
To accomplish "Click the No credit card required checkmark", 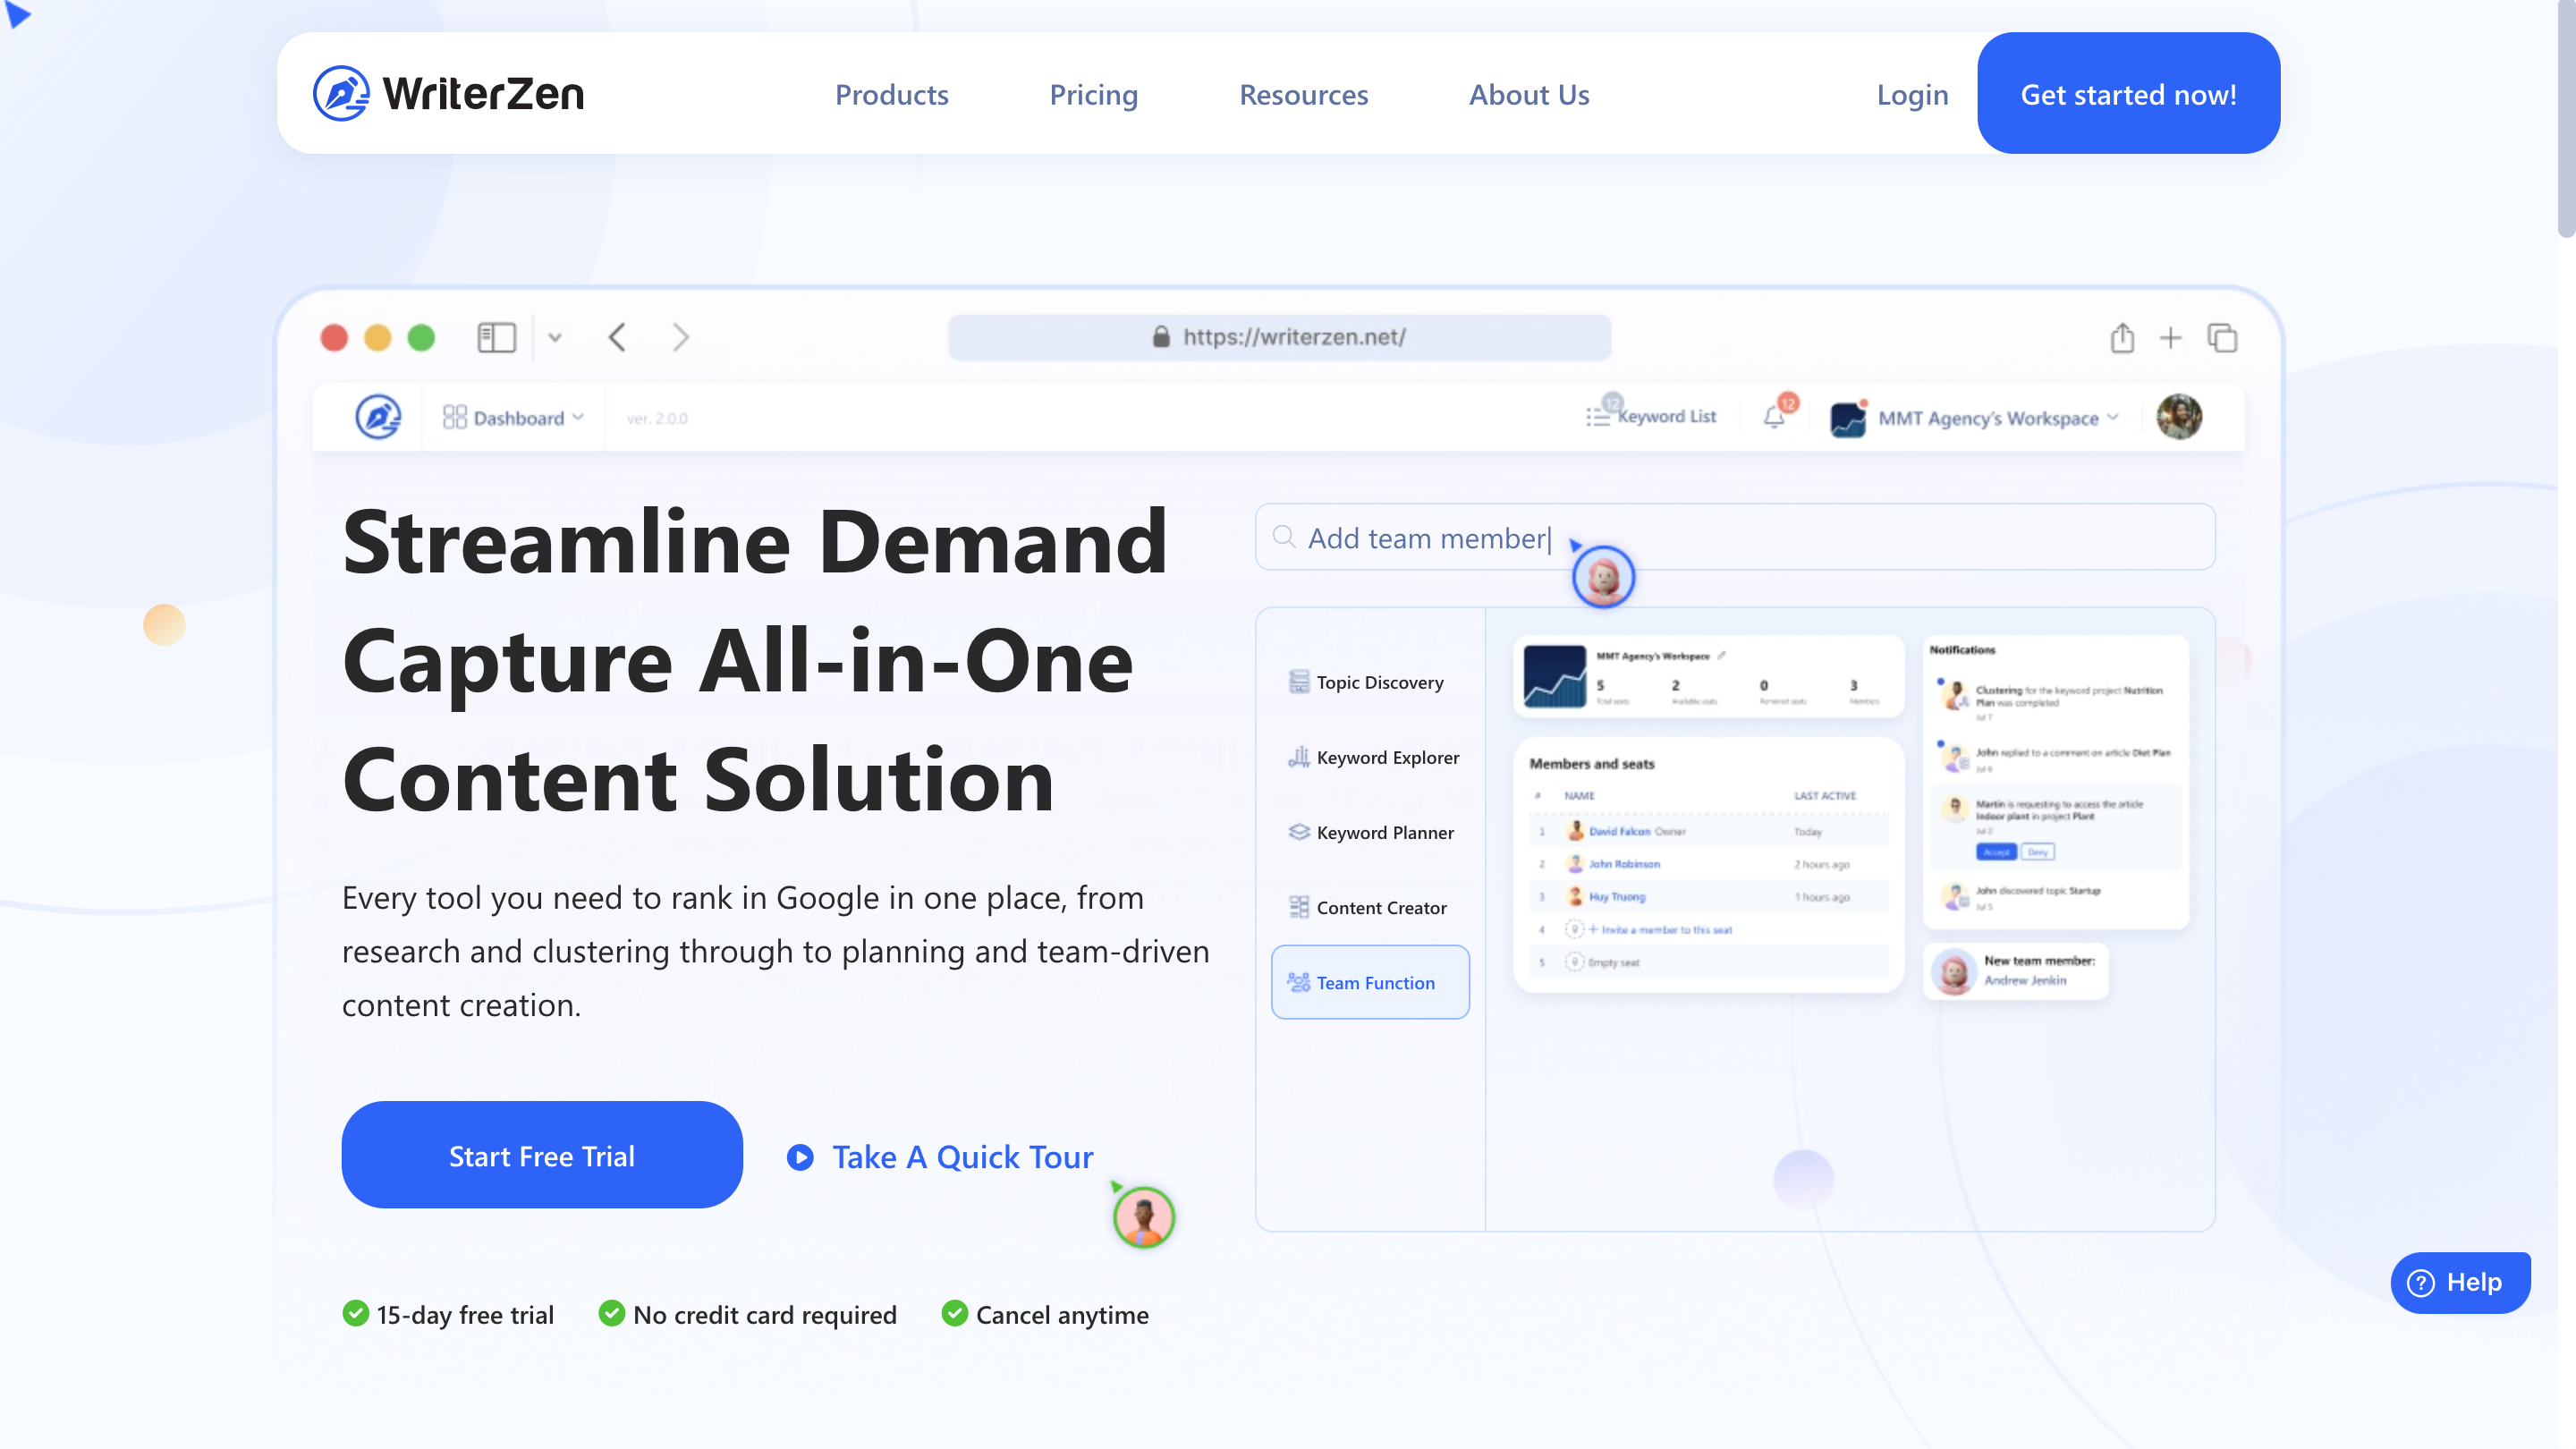I will pyautogui.click(x=611, y=1314).
